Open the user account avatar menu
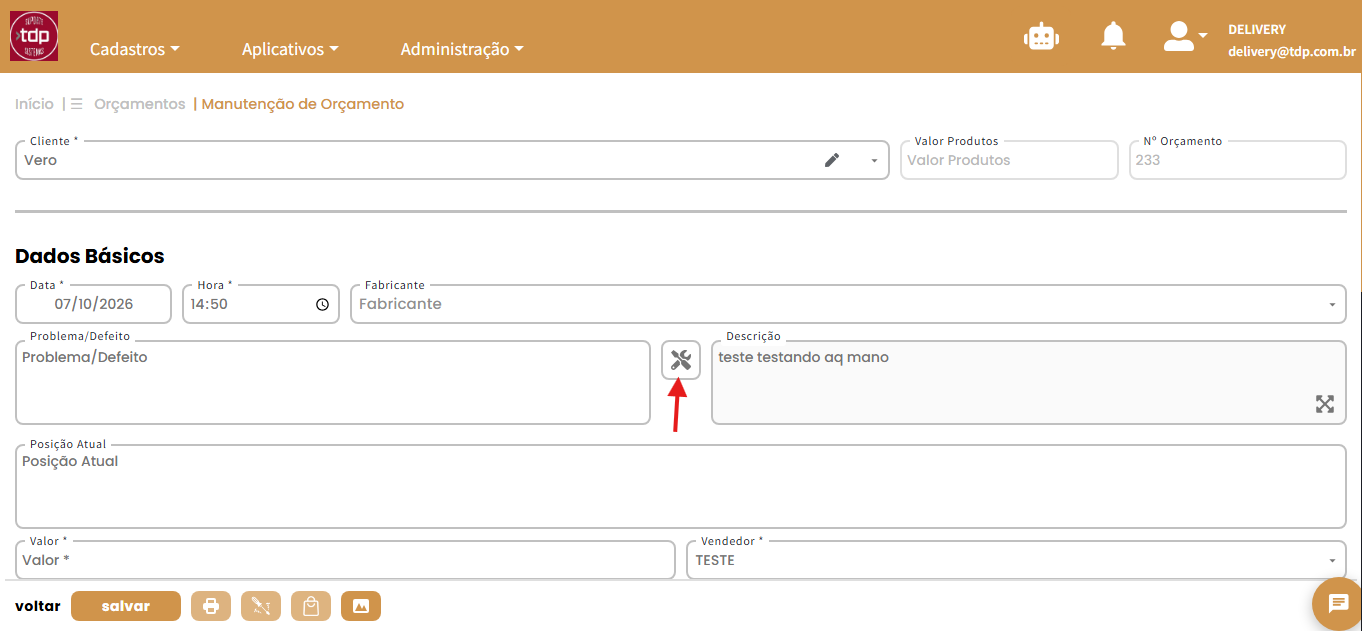The image size is (1362, 631). click(1185, 36)
